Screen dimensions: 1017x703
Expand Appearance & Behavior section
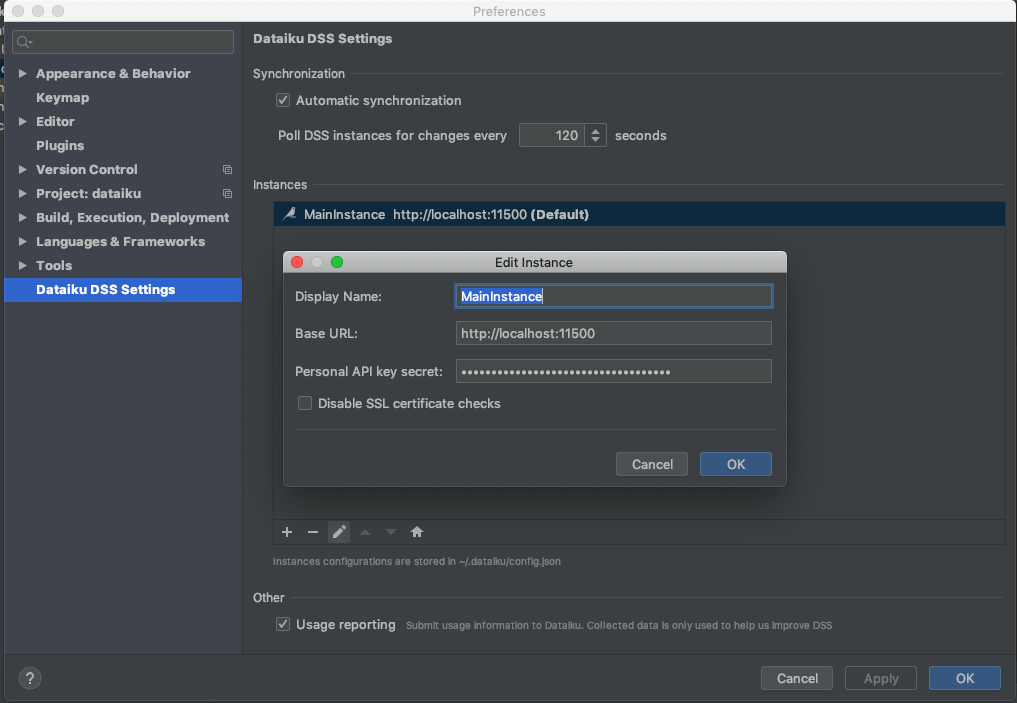coord(23,73)
